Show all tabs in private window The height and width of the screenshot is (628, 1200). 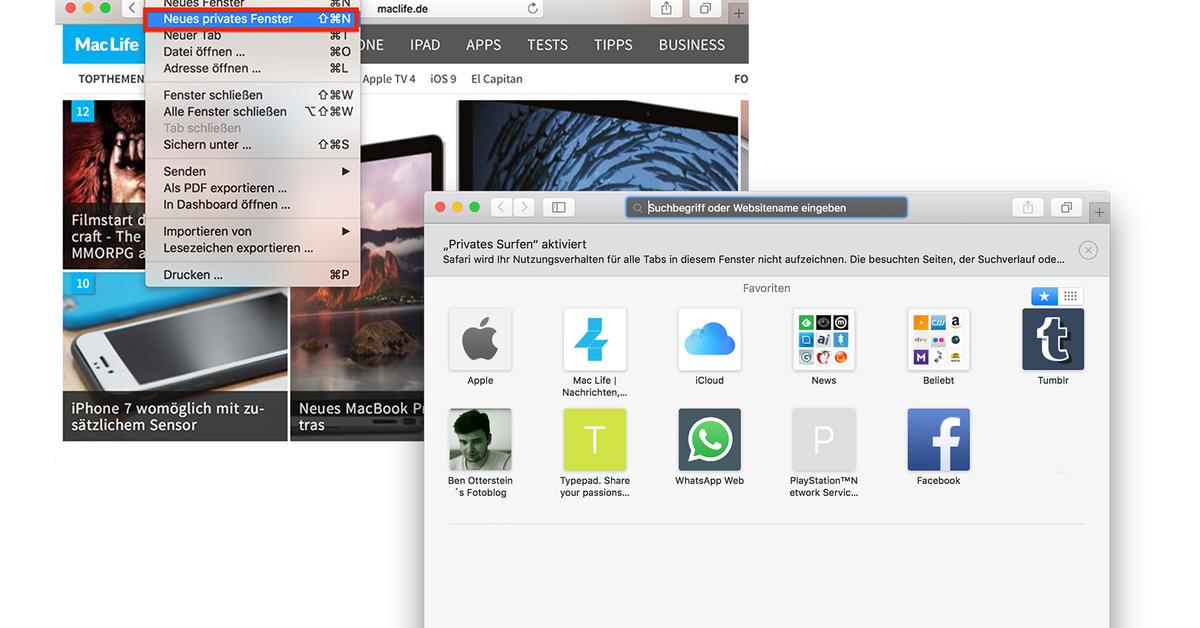(1066, 207)
